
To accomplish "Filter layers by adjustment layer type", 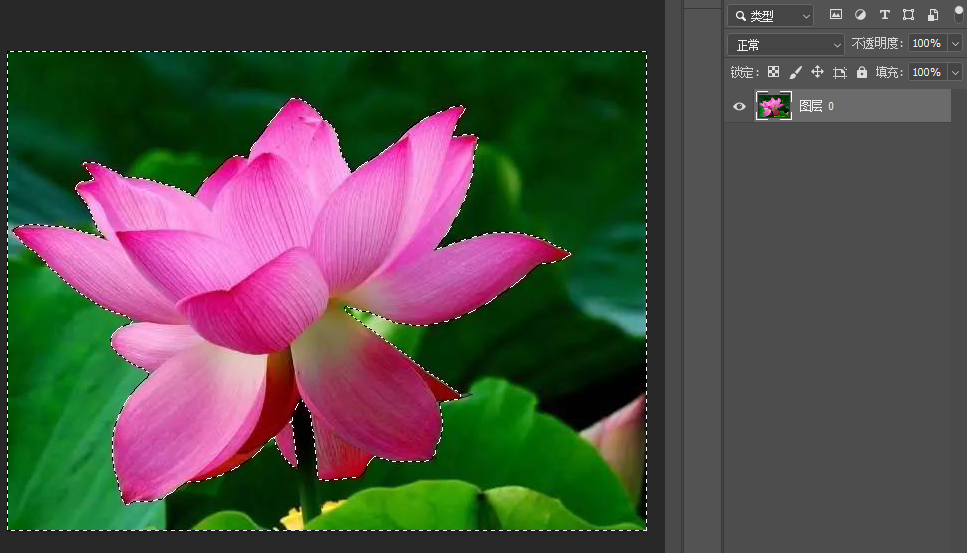I will point(860,15).
